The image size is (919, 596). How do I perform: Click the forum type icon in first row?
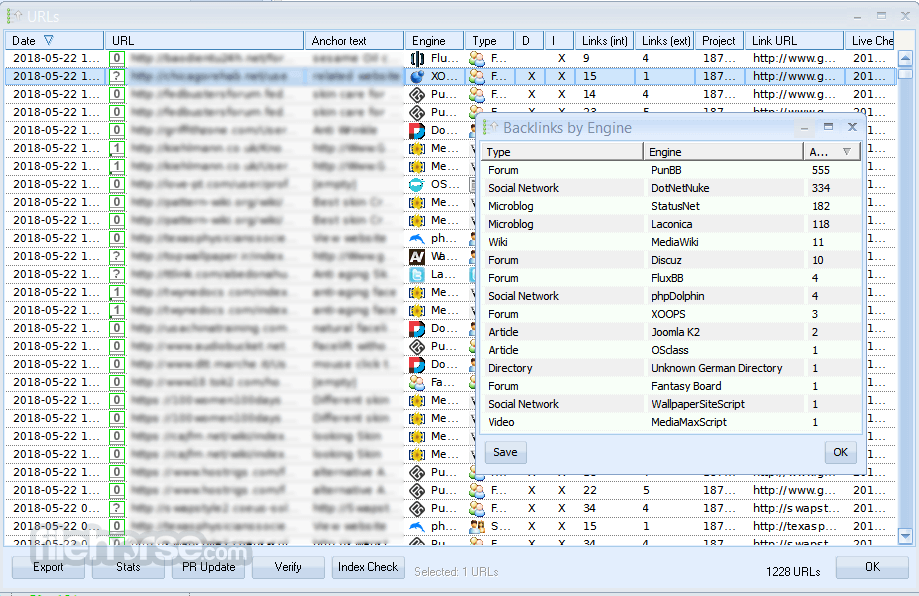click(x=477, y=58)
